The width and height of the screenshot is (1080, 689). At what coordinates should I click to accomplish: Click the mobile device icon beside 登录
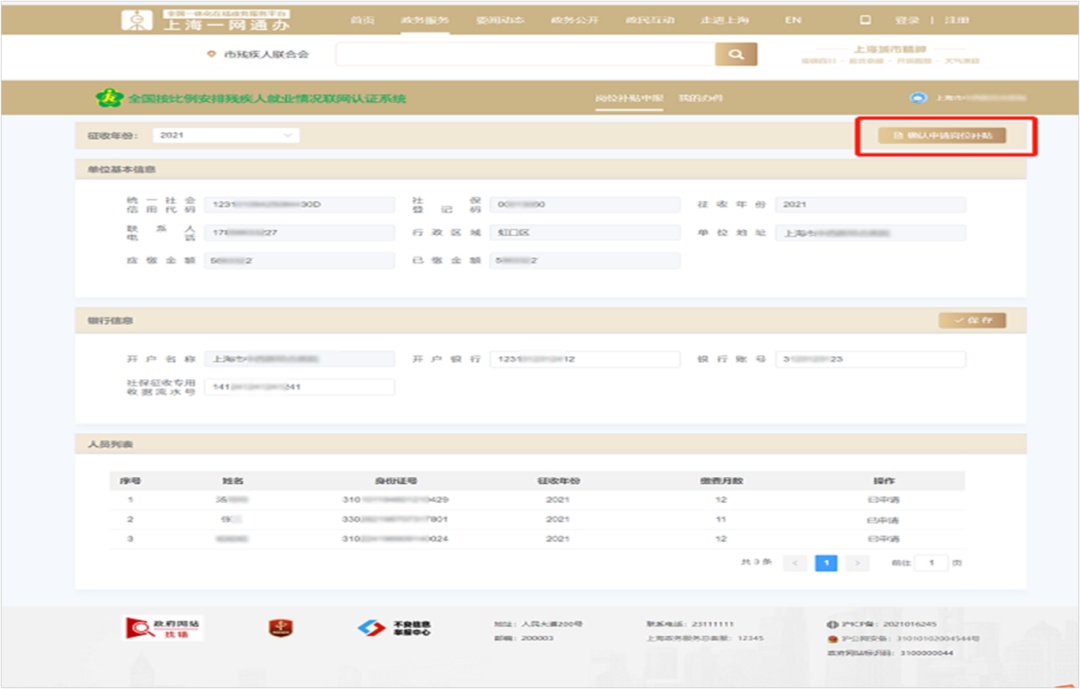(866, 20)
